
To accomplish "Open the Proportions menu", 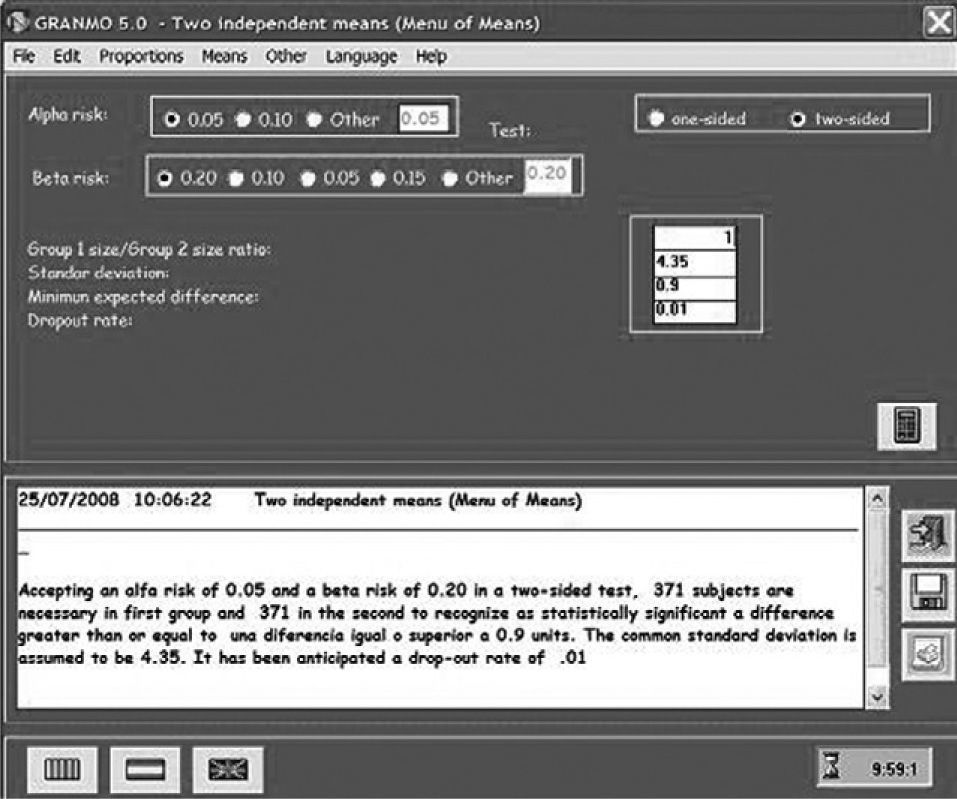I will [141, 57].
